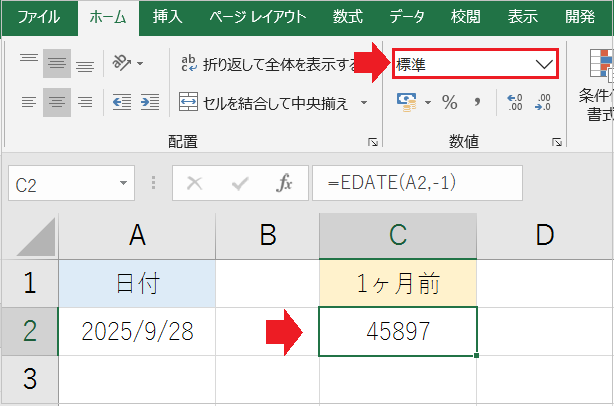Apply accounting currency format

pyautogui.click(x=407, y=102)
